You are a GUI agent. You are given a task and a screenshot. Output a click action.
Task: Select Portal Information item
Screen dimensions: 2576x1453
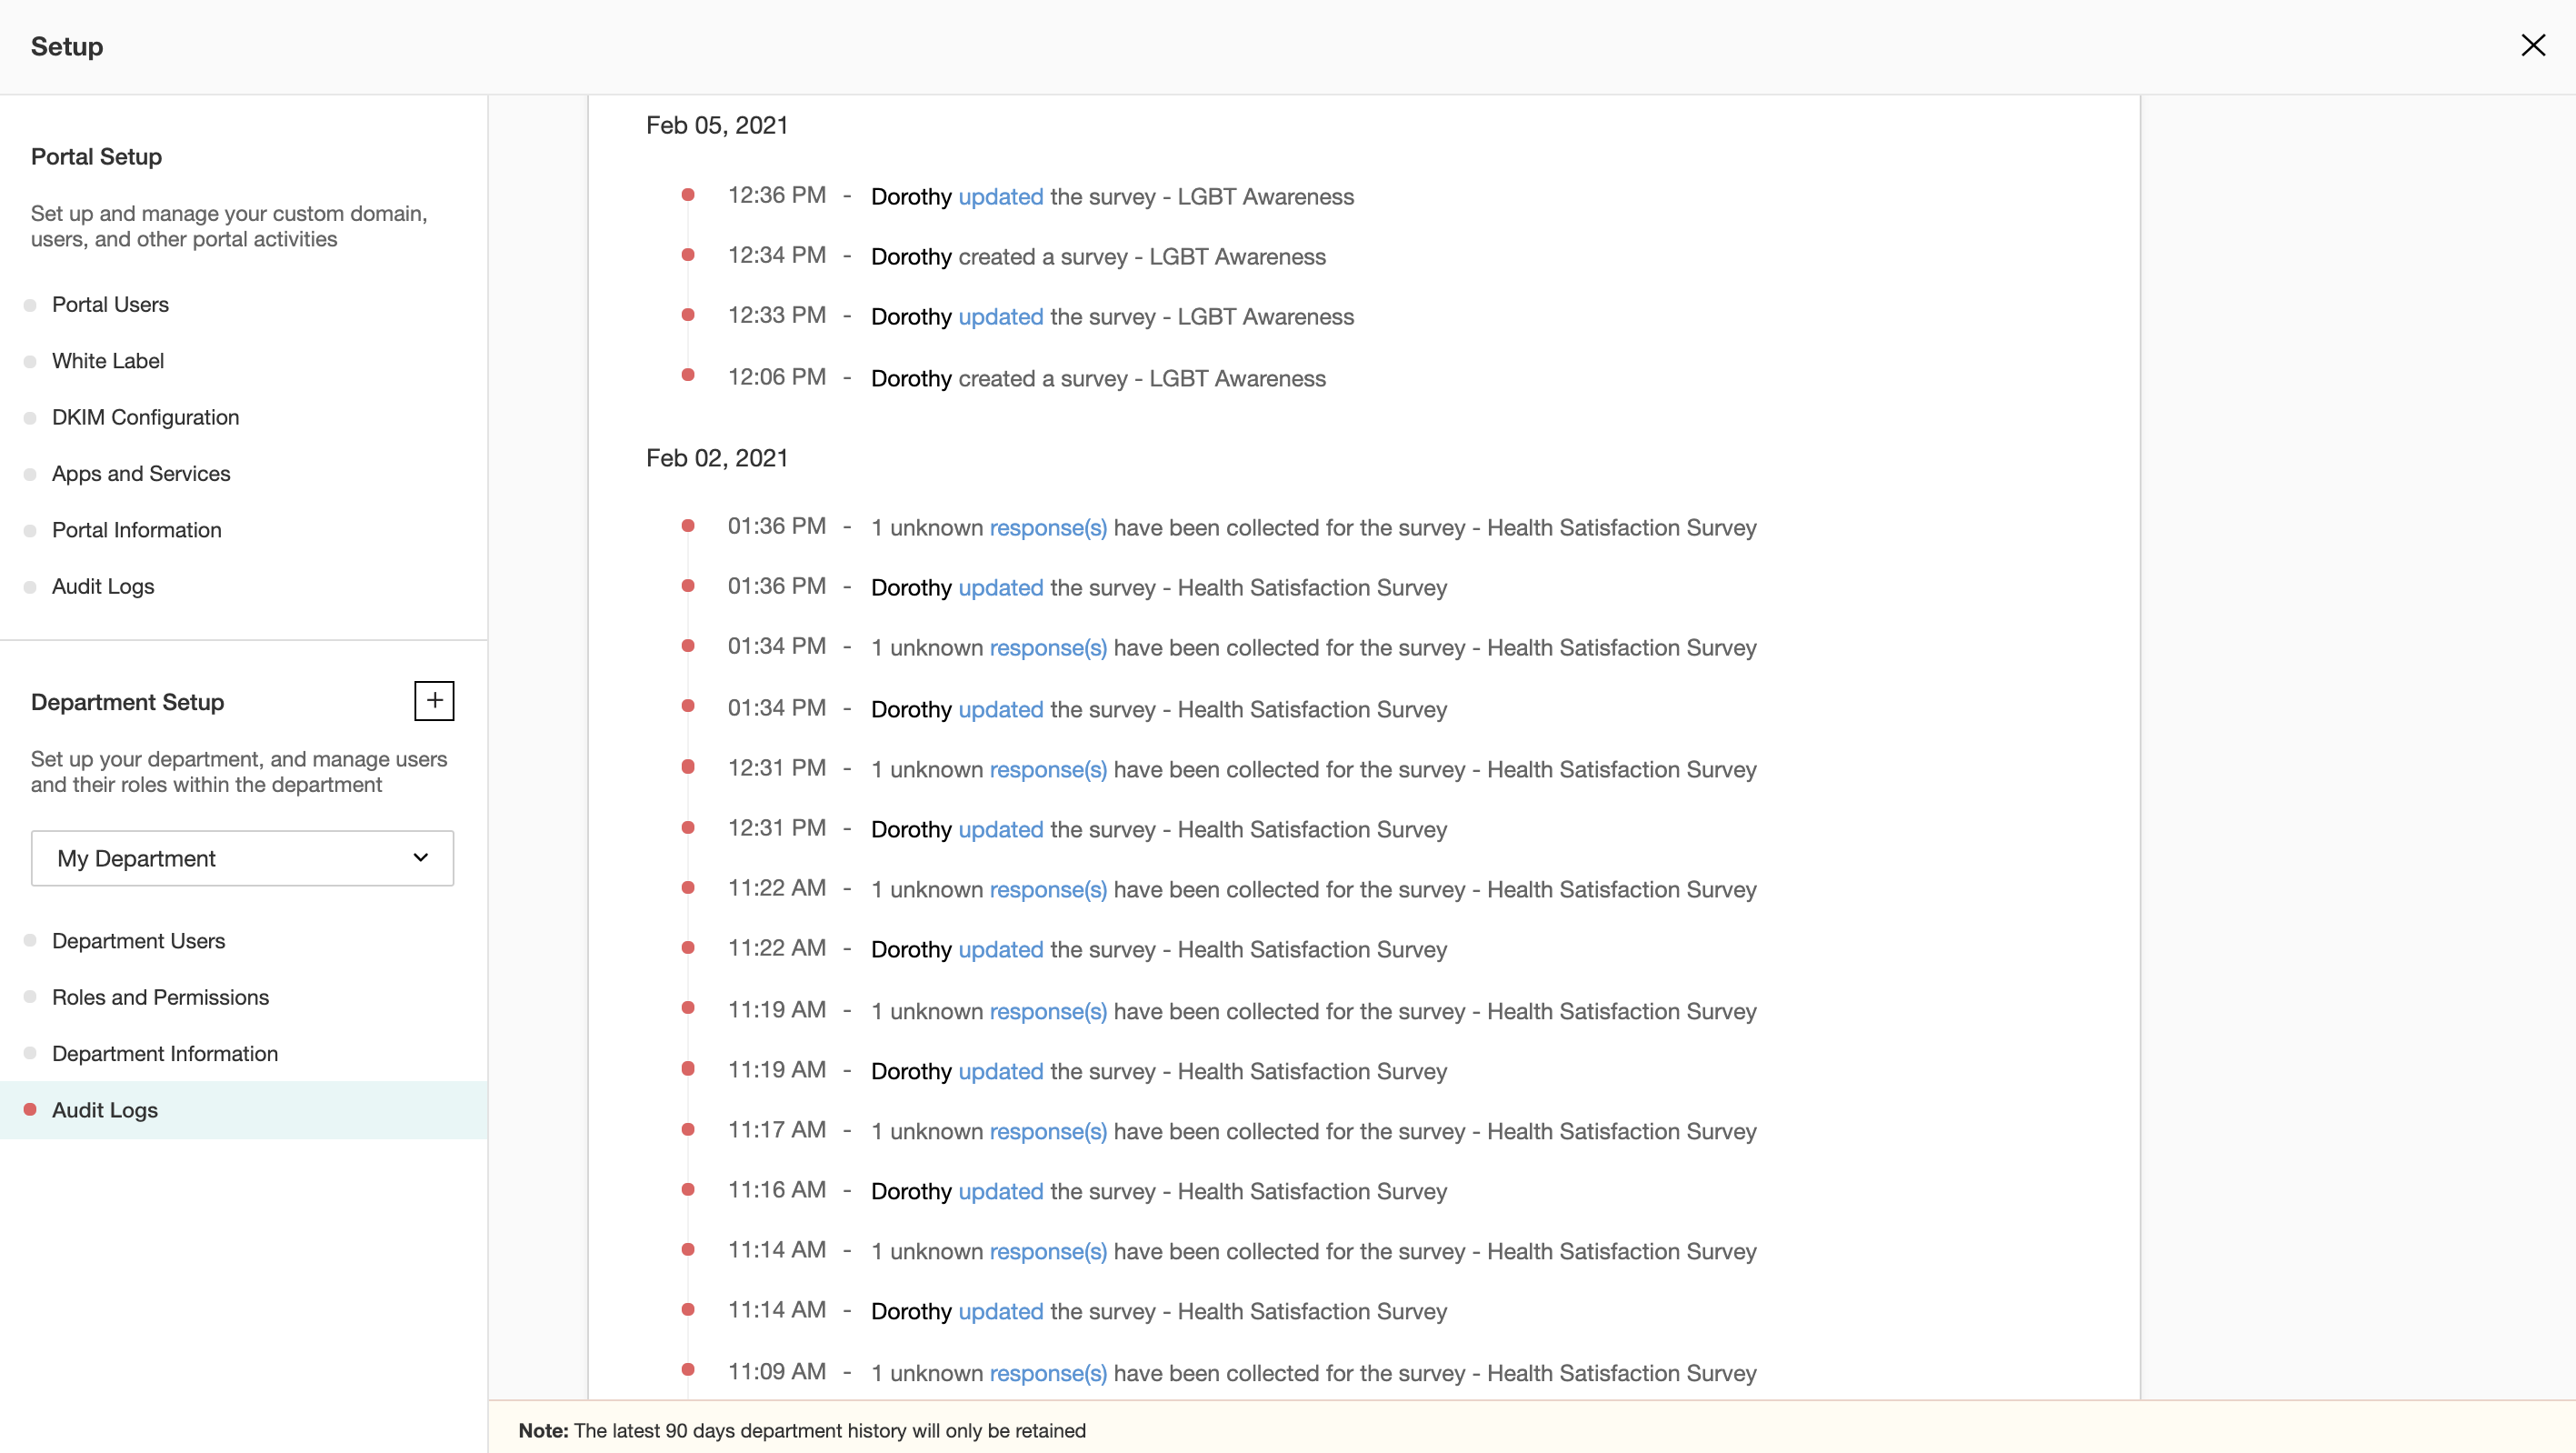(x=136, y=530)
